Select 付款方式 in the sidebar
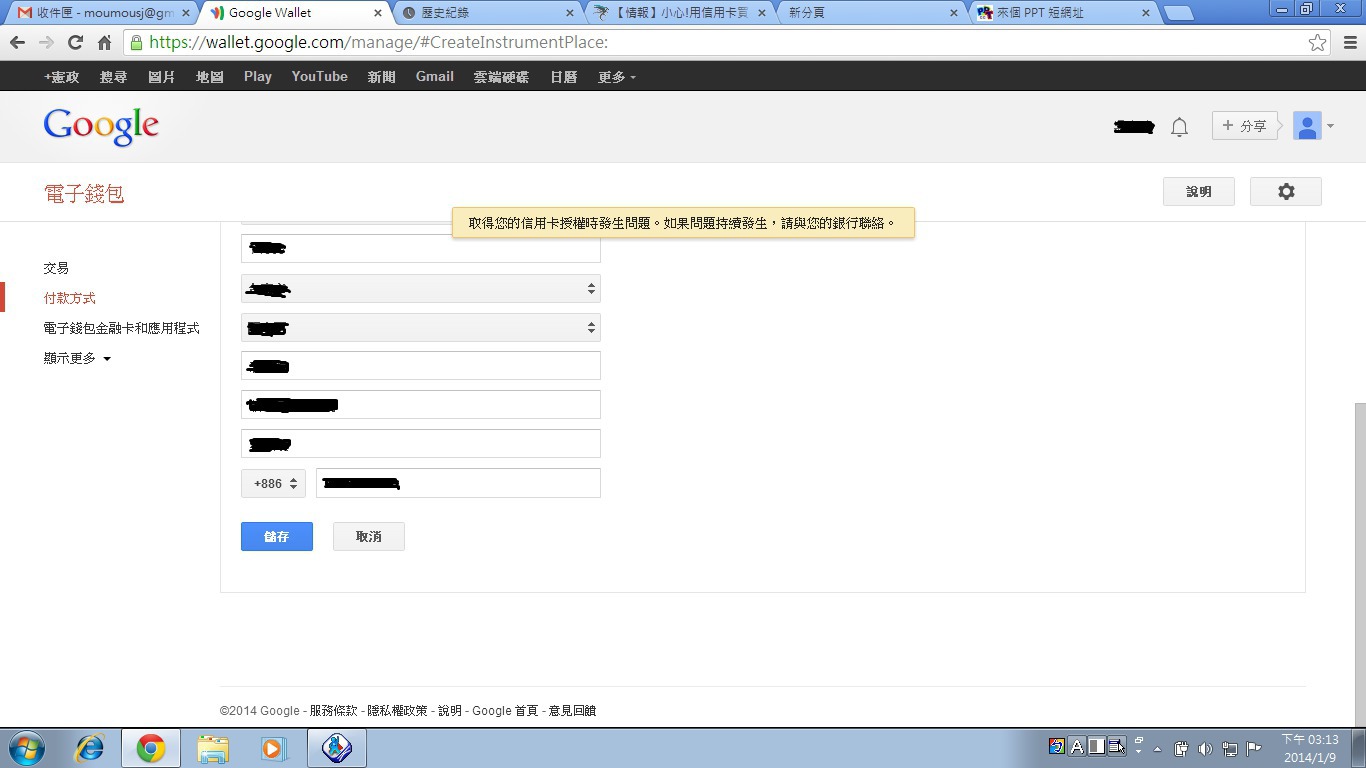This screenshot has height=768, width=1366. (x=70, y=298)
